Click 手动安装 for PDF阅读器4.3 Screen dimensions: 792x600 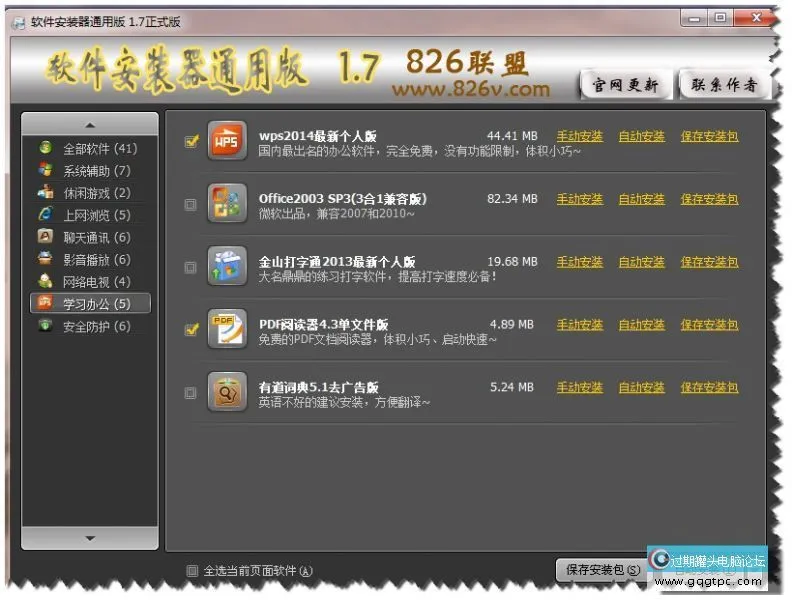[579, 325]
